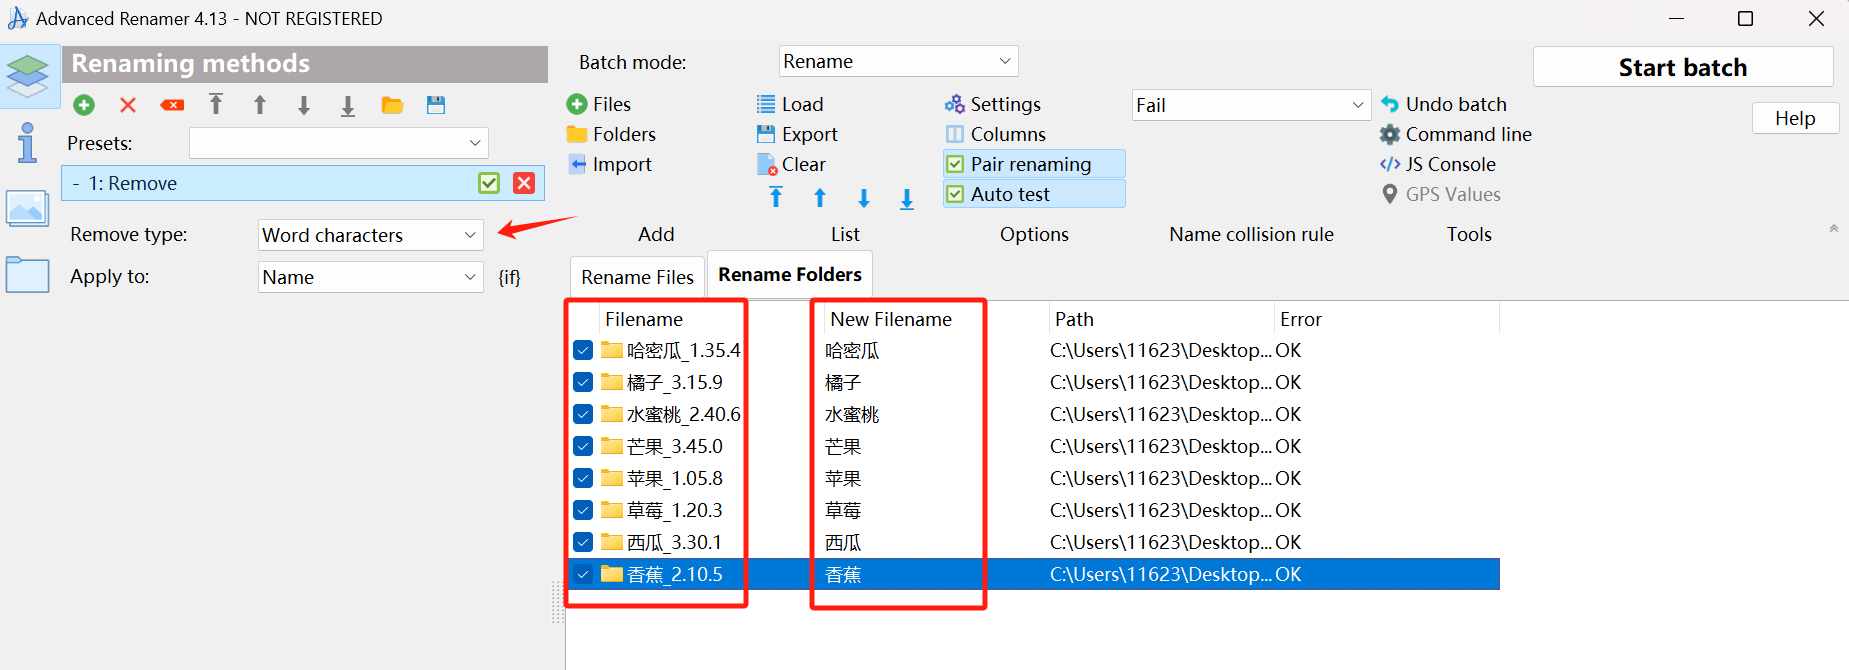Screen dimensions: 1849x670
Task: Open the Batch mode dropdown
Action: point(898,61)
